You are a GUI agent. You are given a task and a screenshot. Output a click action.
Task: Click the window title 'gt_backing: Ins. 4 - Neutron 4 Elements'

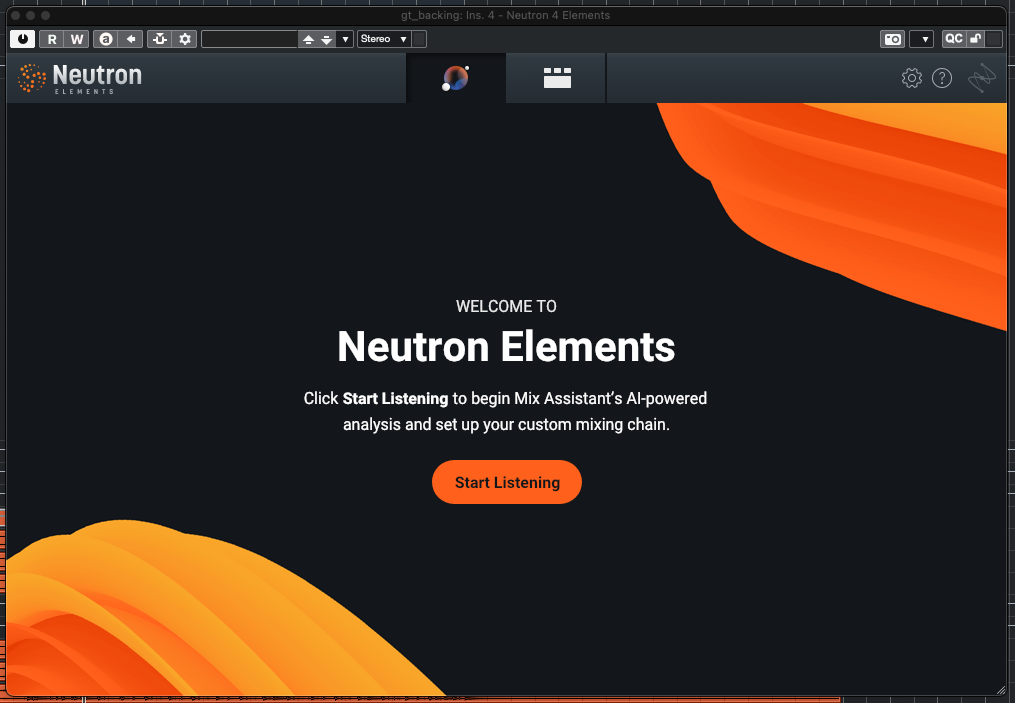(x=505, y=15)
